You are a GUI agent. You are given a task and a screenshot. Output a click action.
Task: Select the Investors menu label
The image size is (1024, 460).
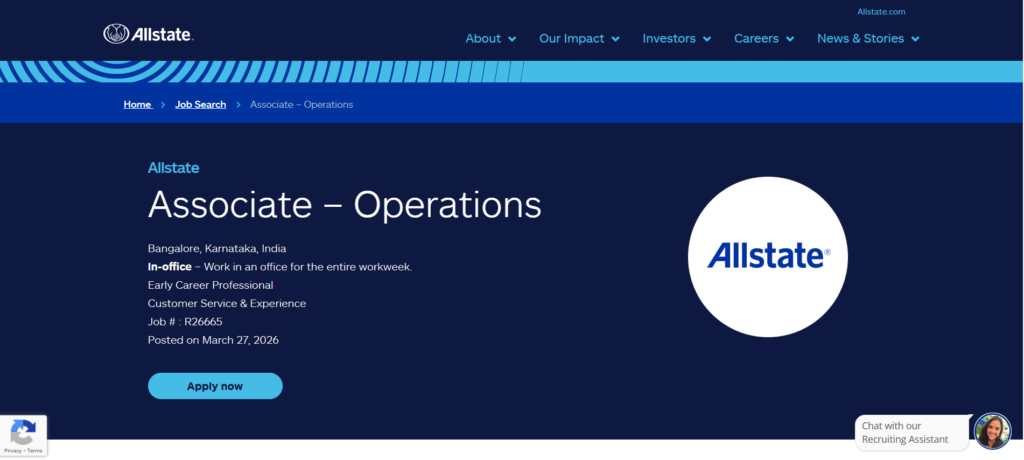pyautogui.click(x=669, y=38)
